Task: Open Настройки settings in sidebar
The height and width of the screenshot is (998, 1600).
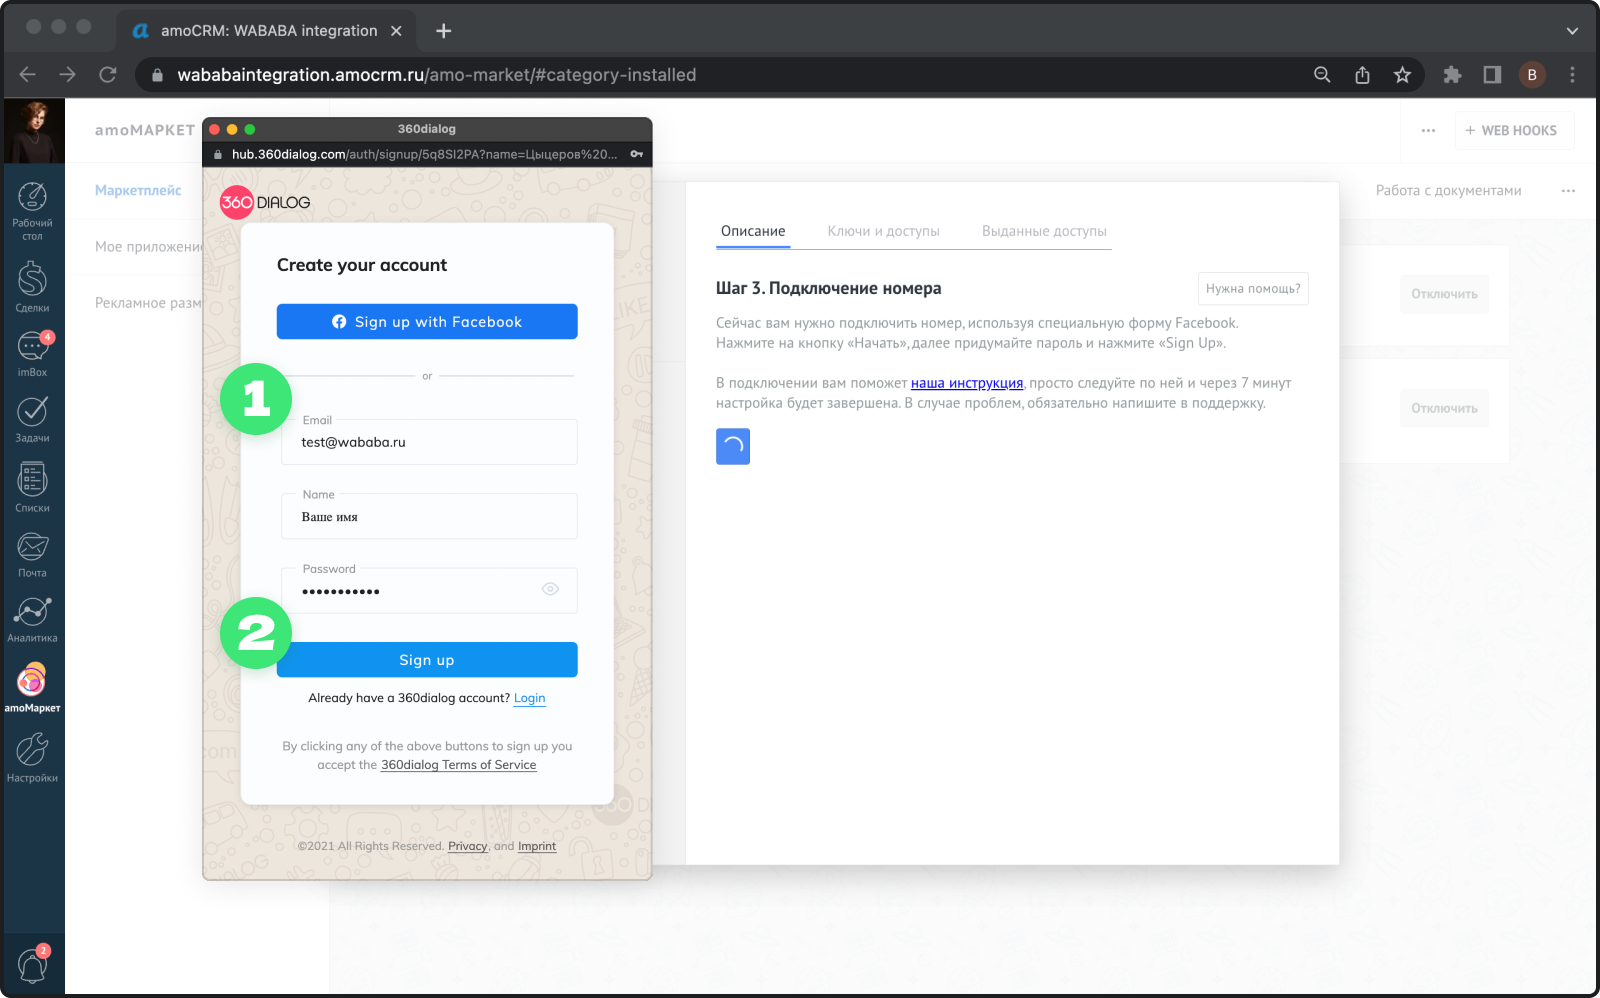Action: coord(32,758)
